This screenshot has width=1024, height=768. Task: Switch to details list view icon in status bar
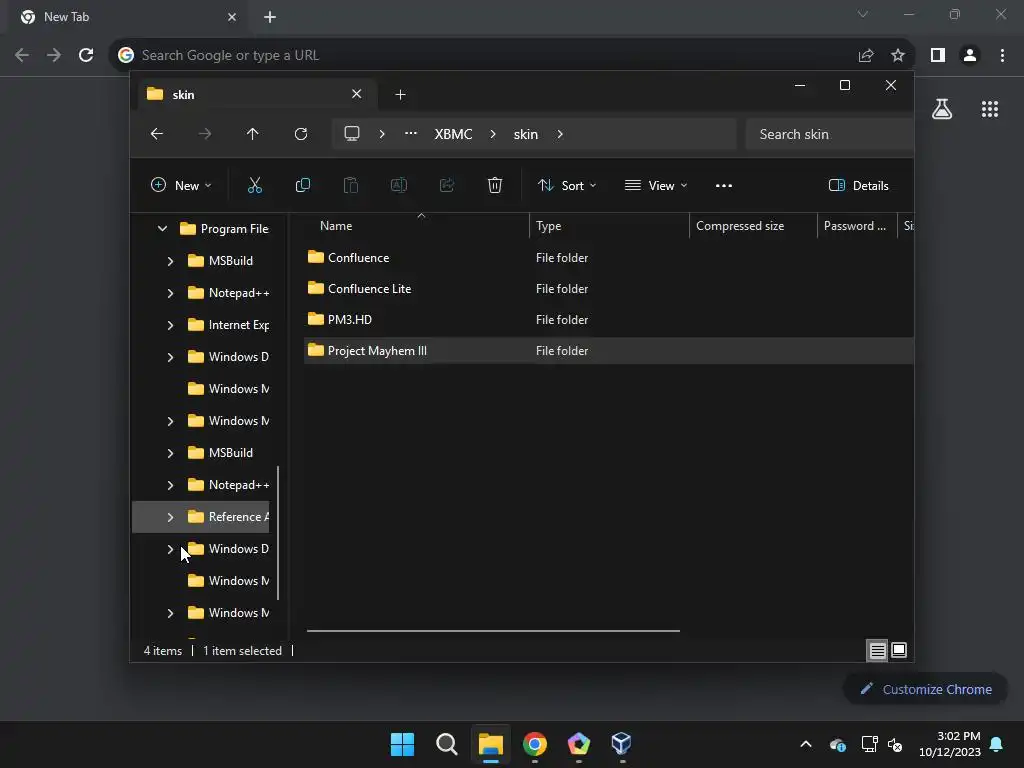coord(877,650)
